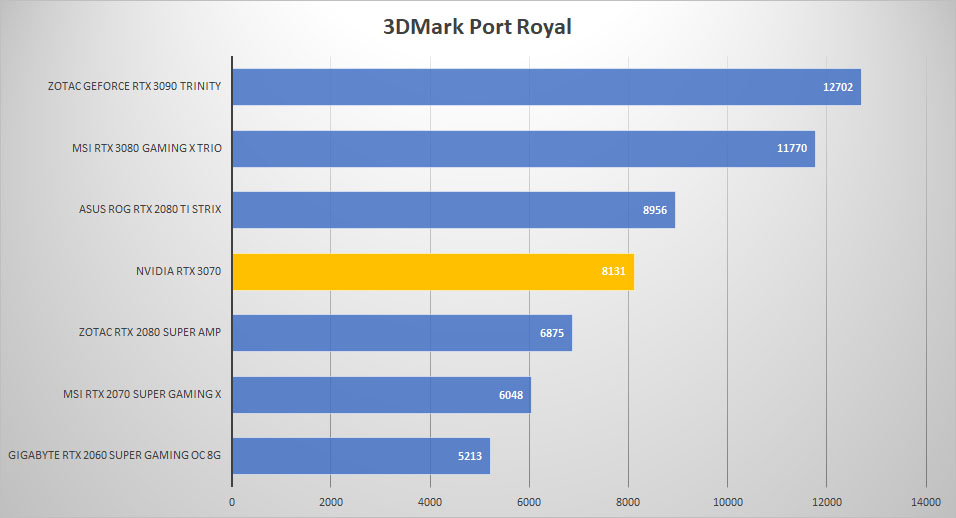Click the 8000 axis tick label
The width and height of the screenshot is (956, 518).
pos(628,502)
